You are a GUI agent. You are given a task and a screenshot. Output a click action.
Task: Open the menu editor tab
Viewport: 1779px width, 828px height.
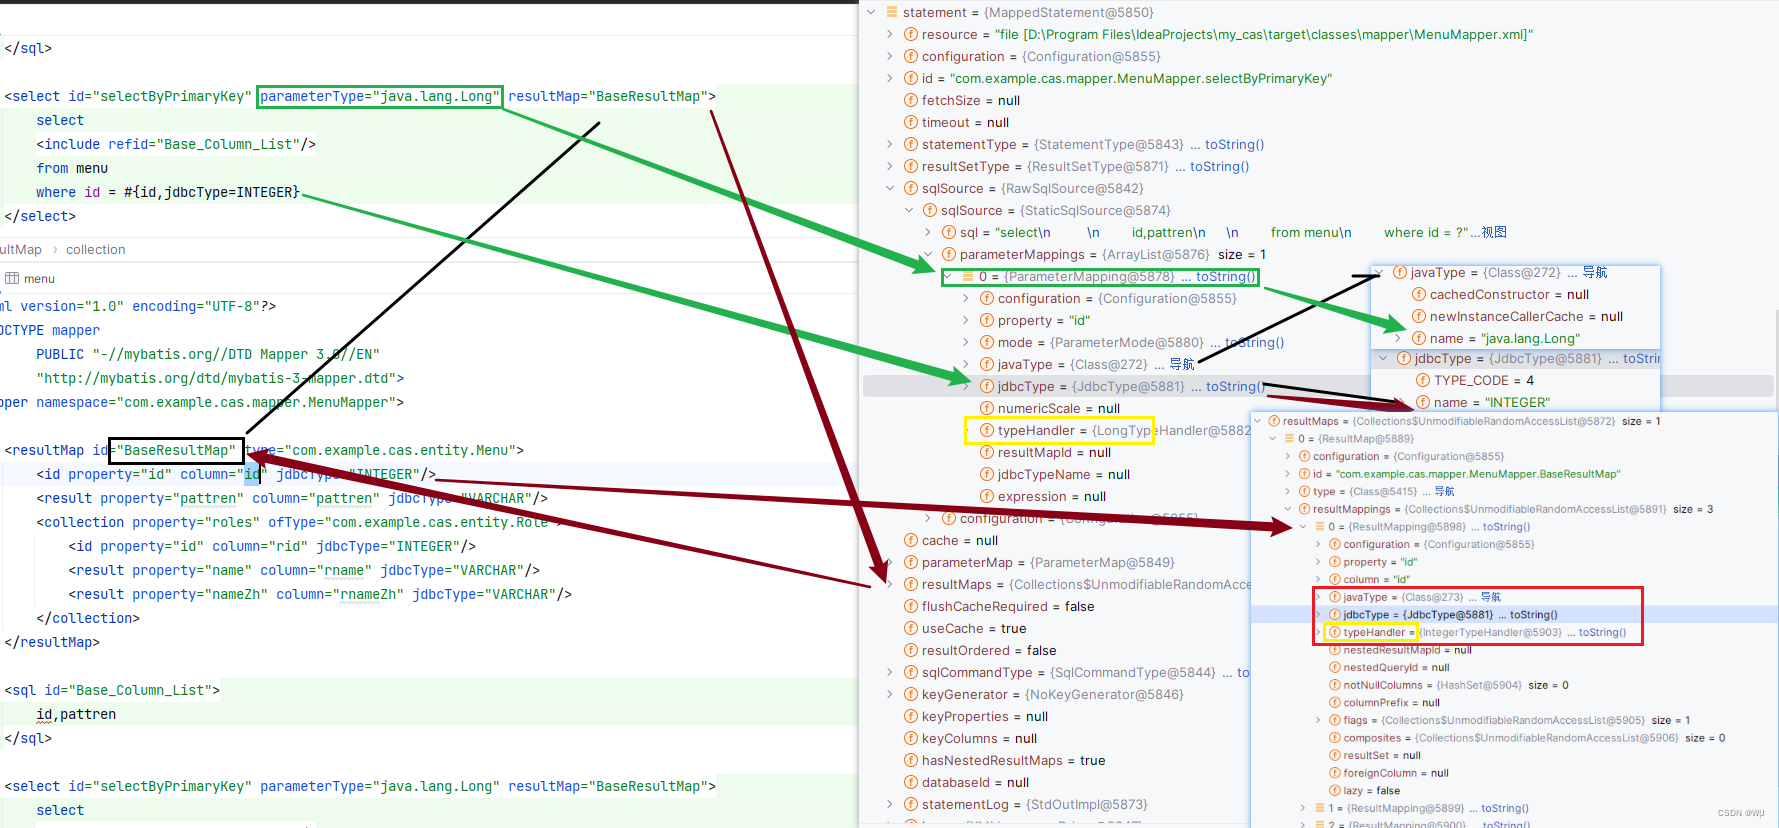pyautogui.click(x=31, y=278)
